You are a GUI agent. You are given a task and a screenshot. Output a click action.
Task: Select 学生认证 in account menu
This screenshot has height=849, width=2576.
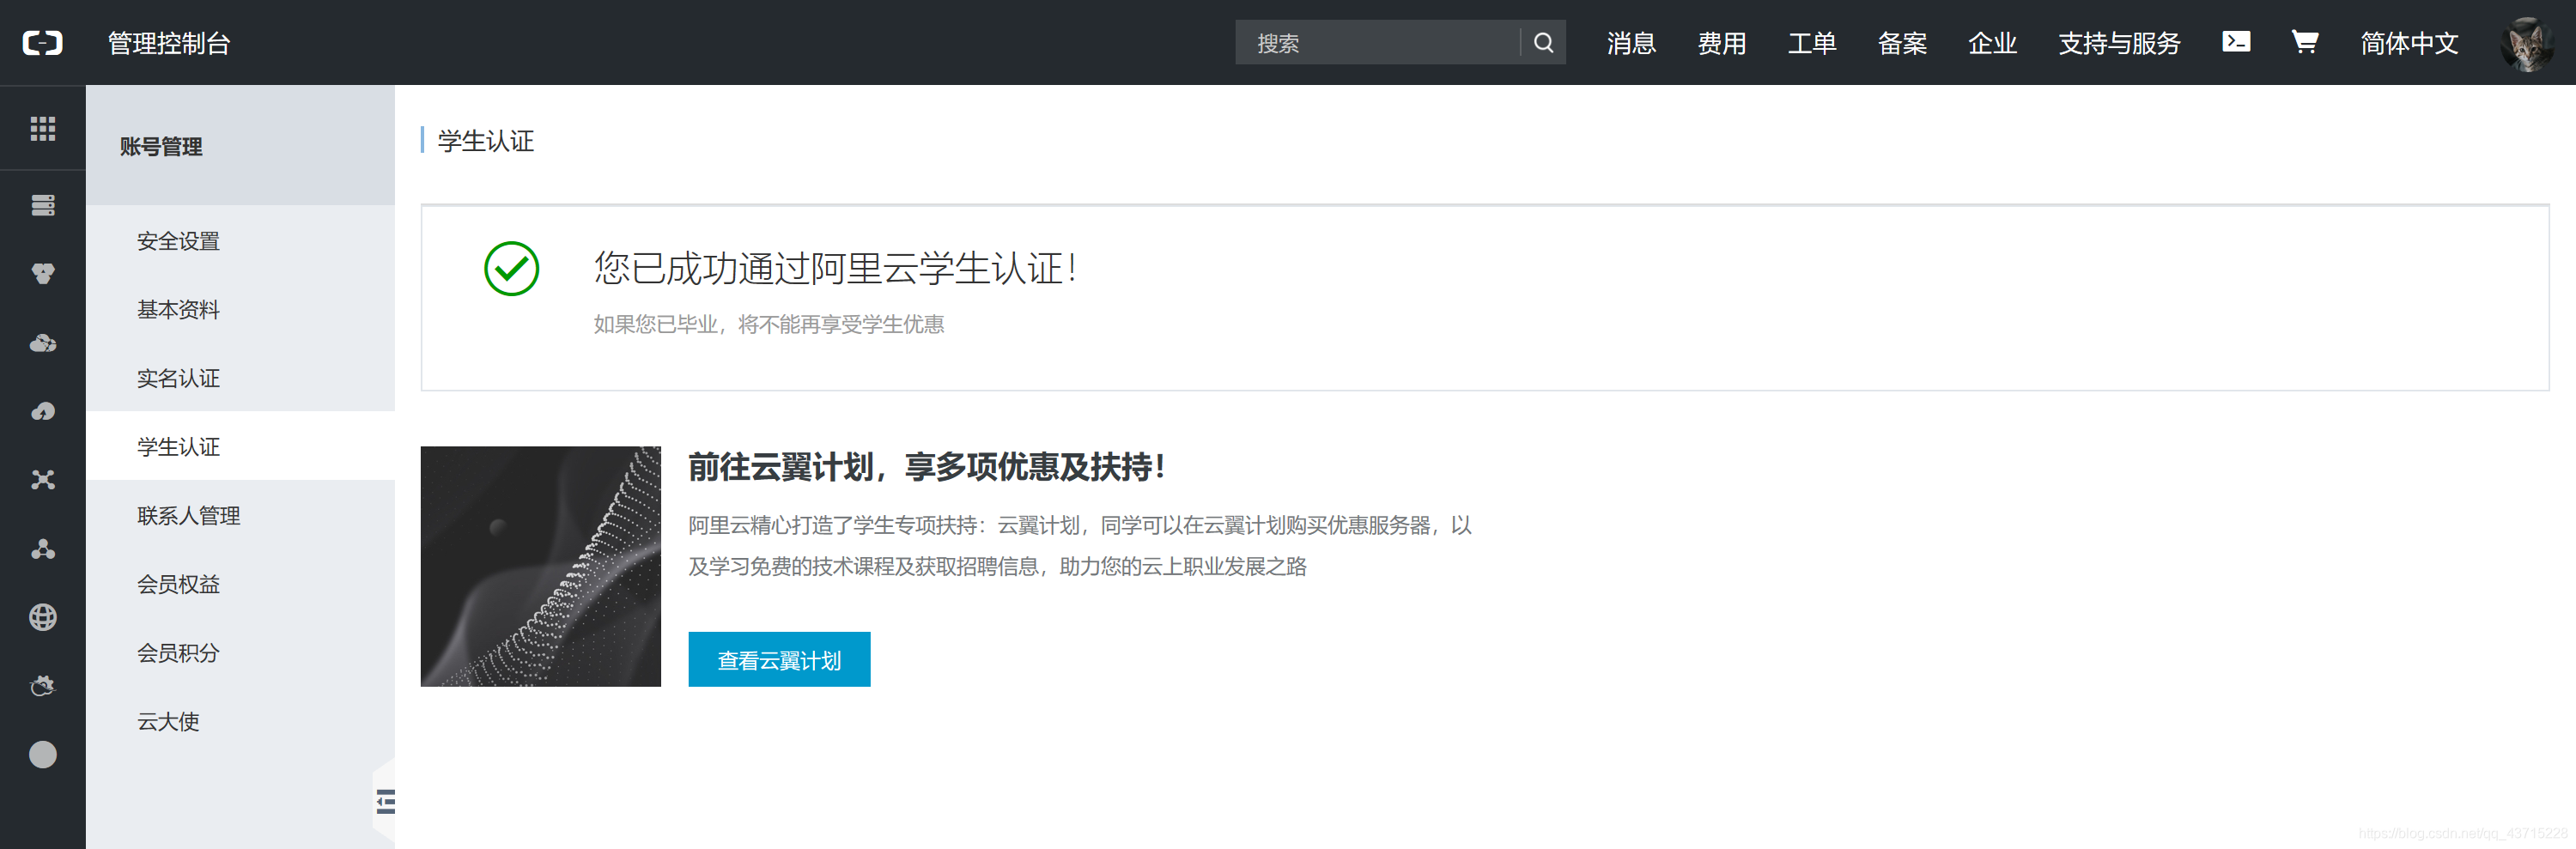(x=240, y=447)
